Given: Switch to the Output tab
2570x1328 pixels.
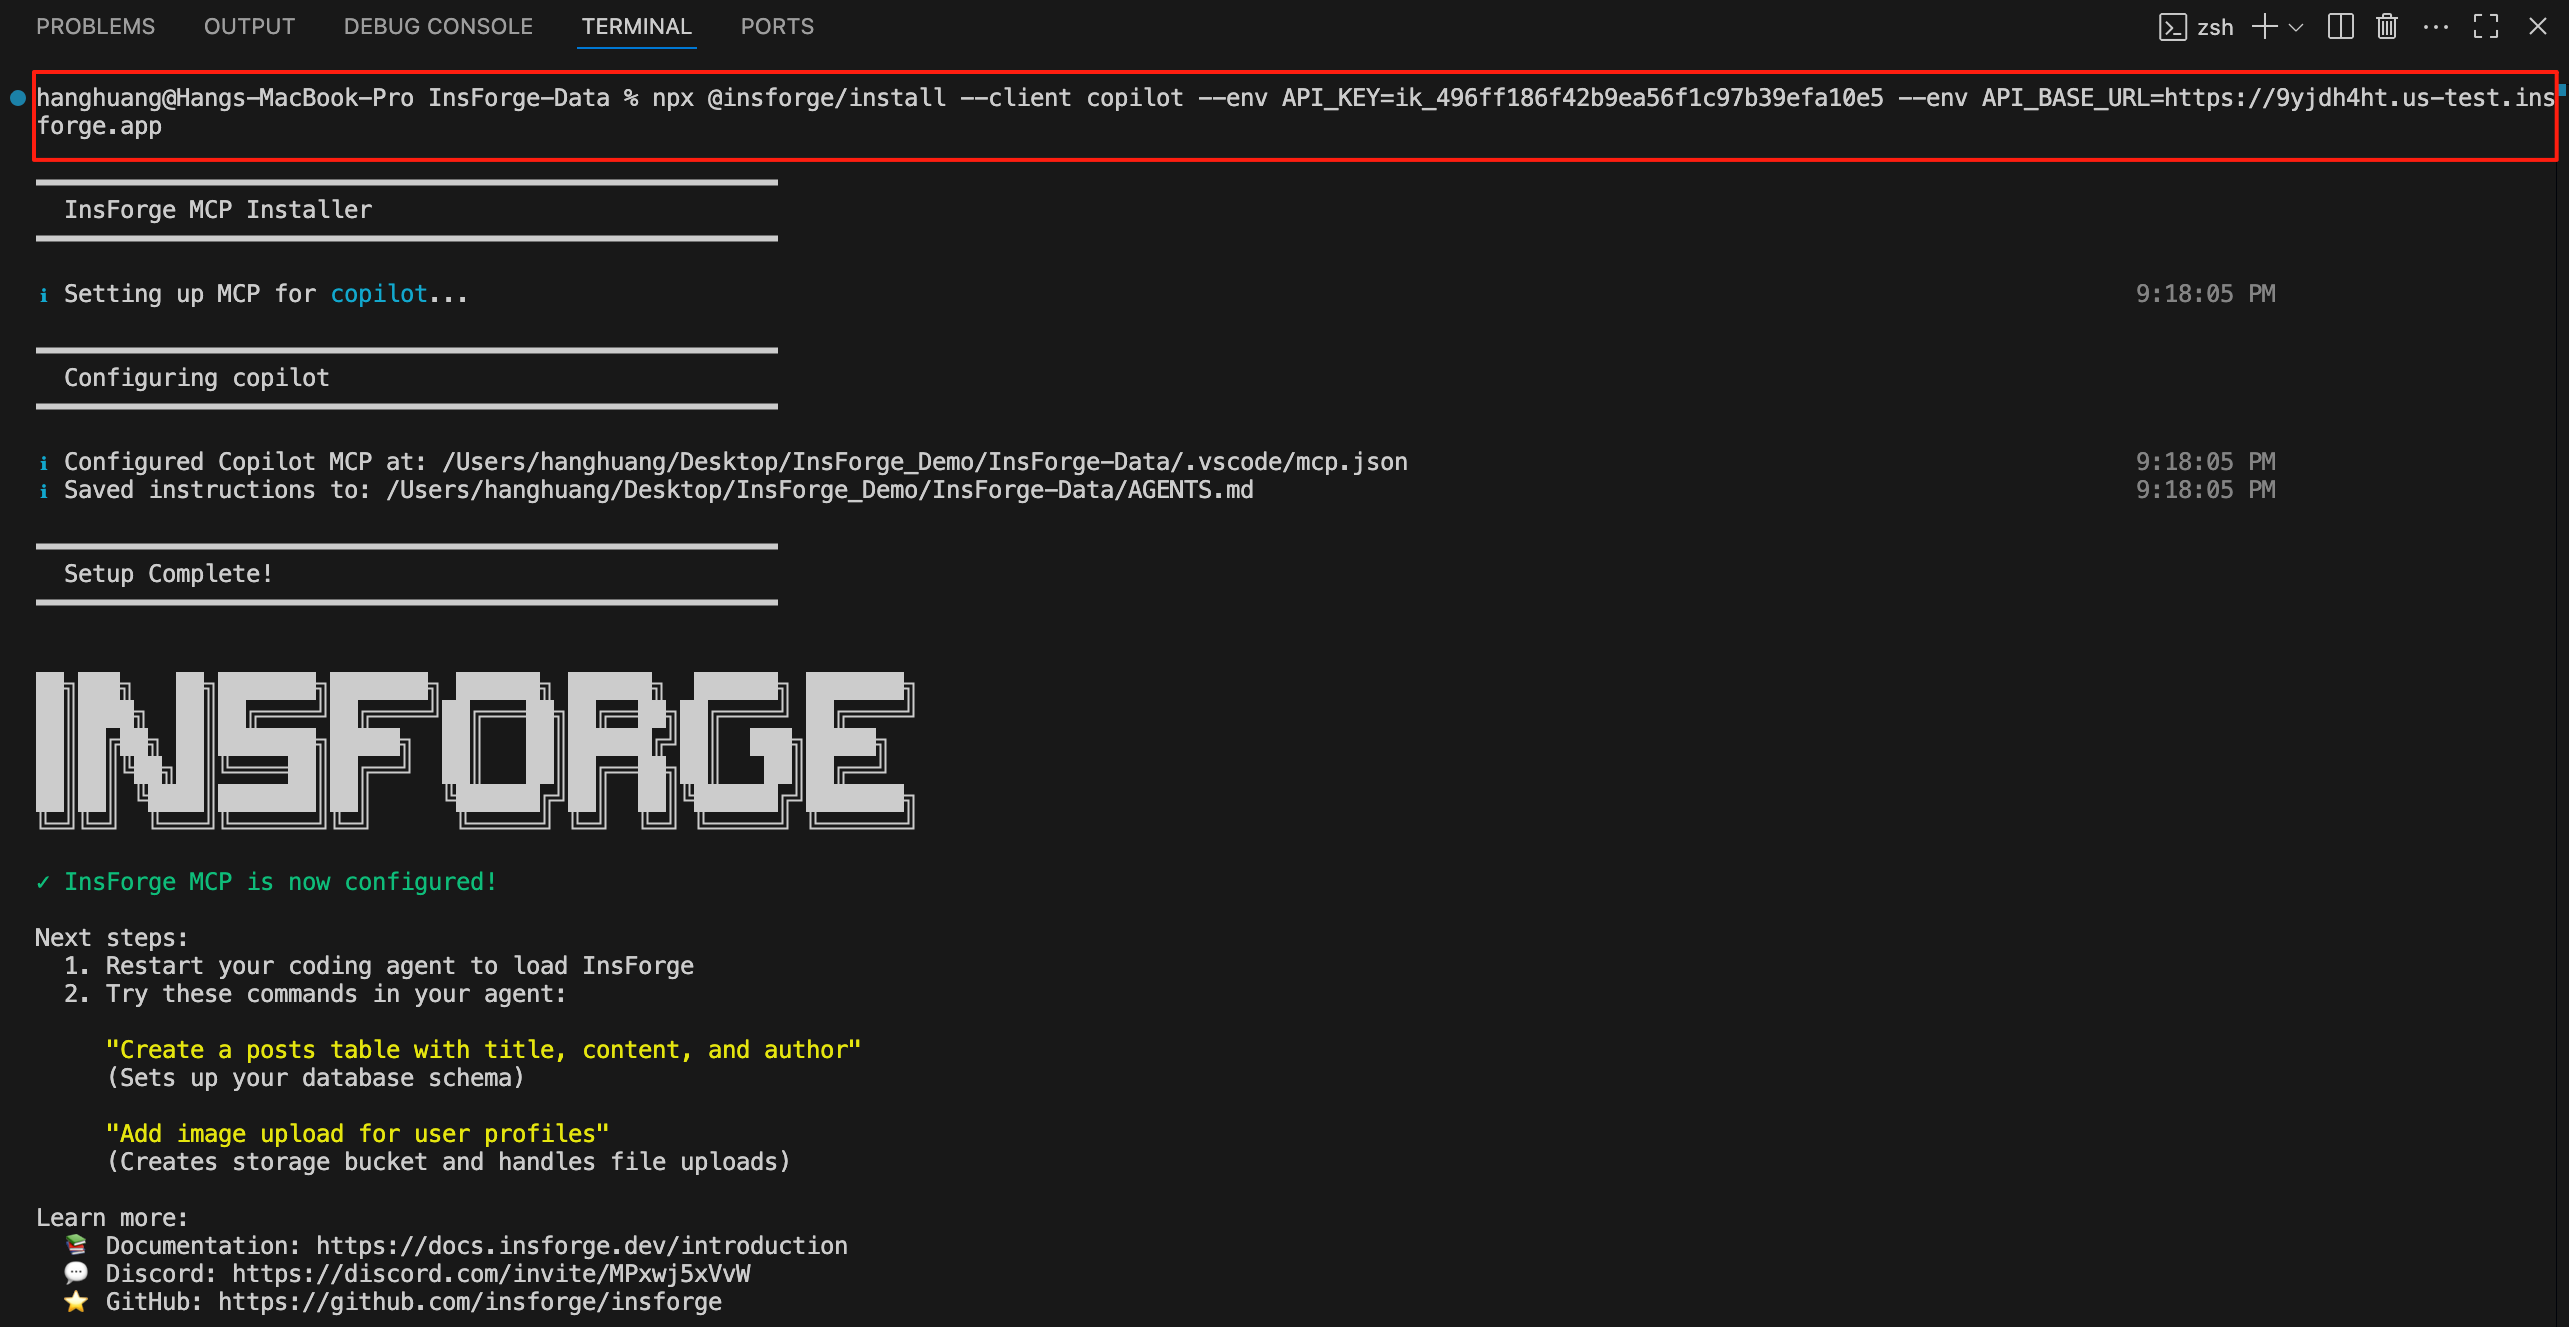Looking at the screenshot, I should [x=249, y=27].
